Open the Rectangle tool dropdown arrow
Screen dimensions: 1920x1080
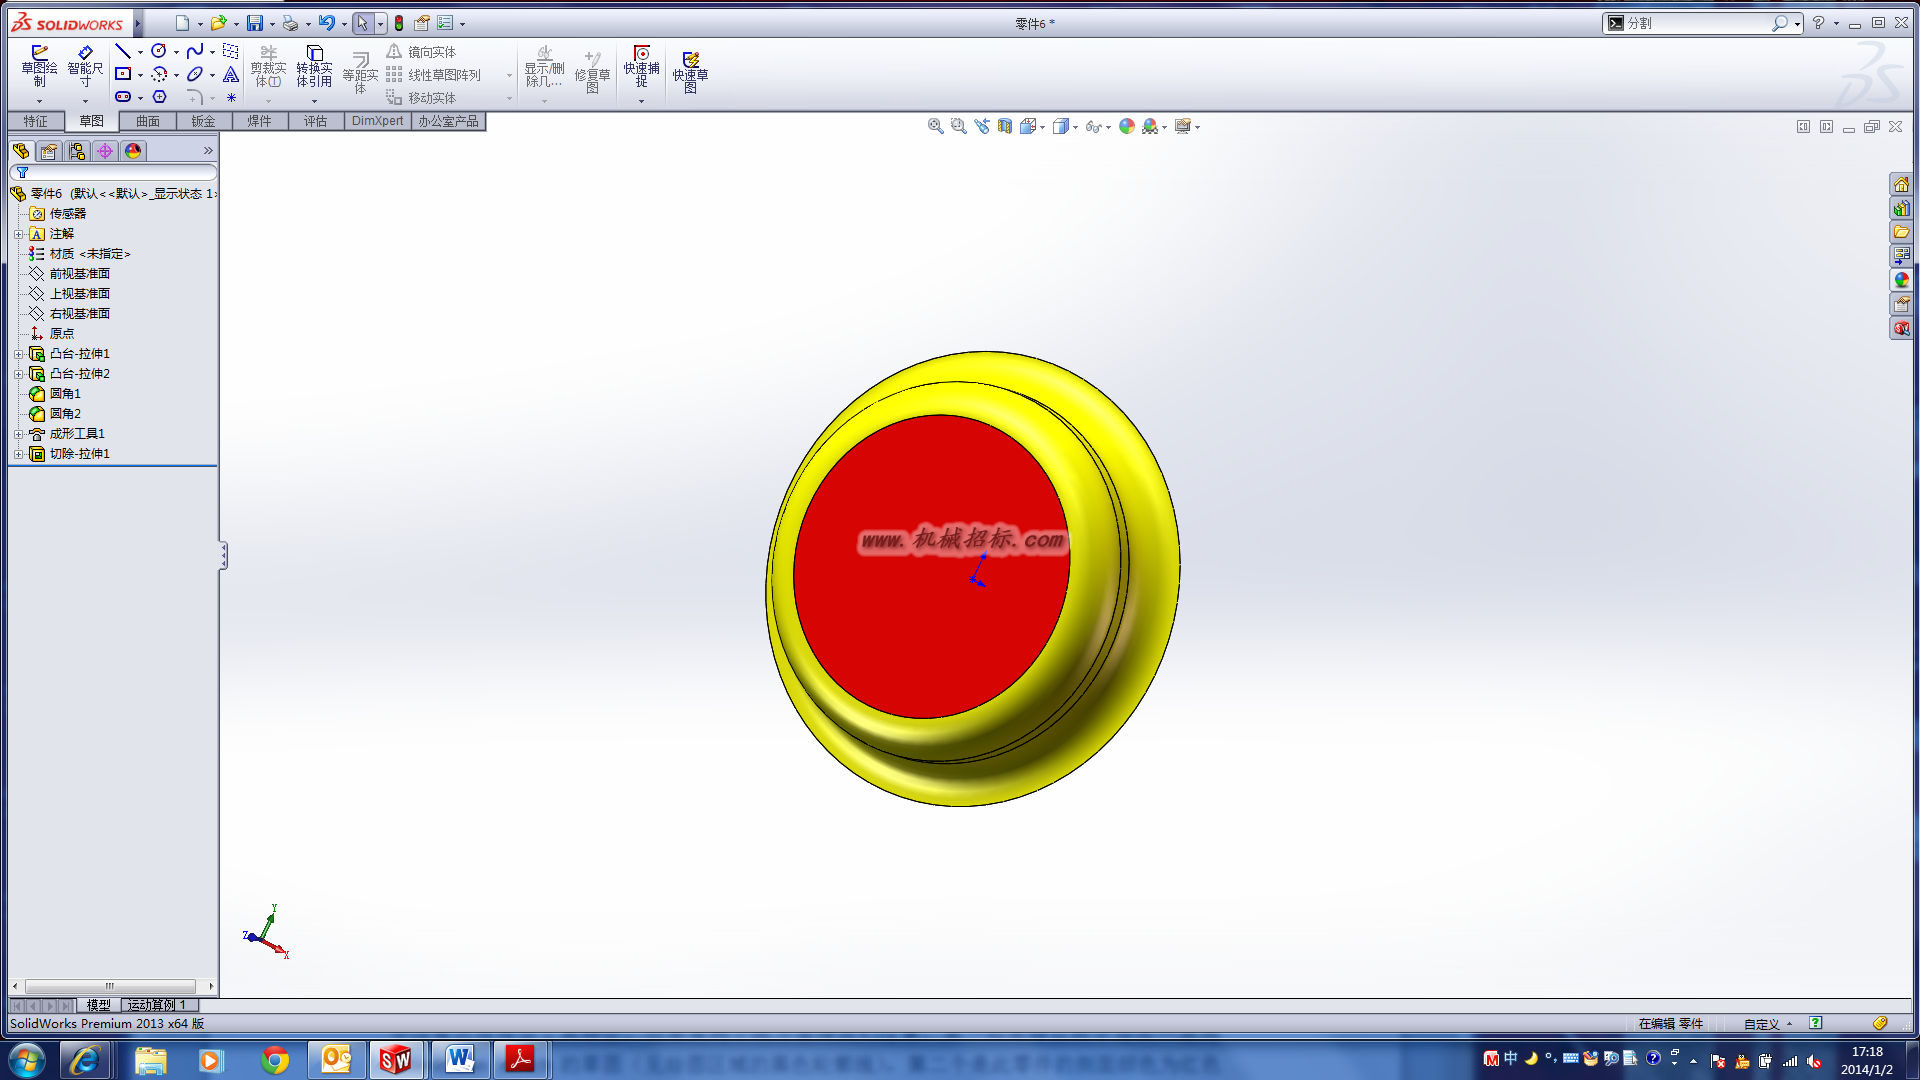[140, 75]
